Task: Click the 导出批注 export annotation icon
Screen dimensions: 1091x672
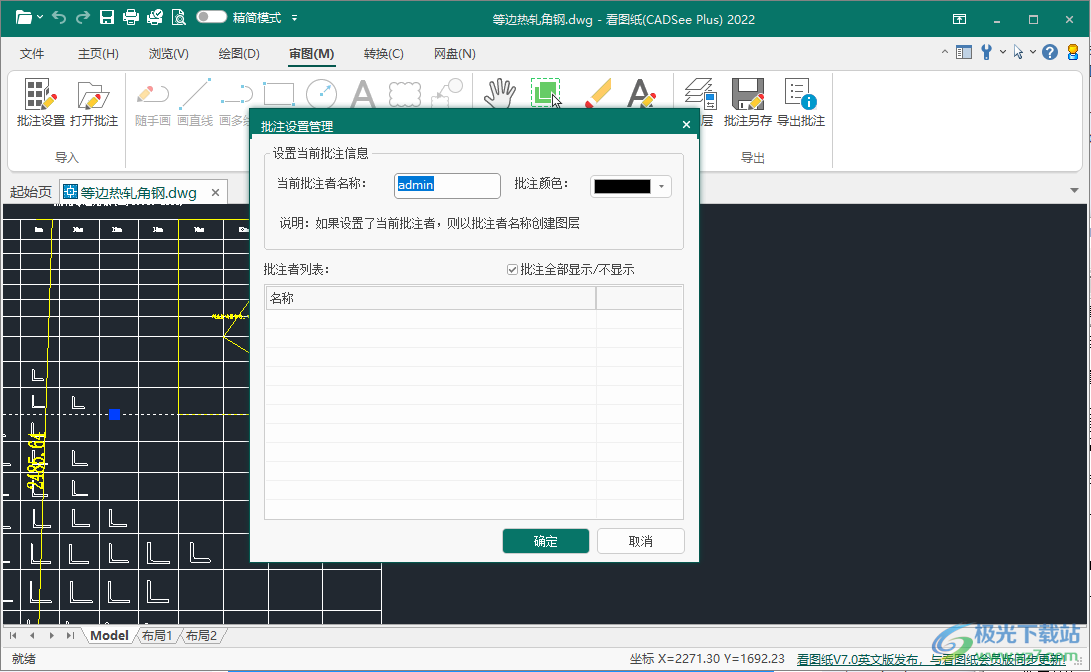Action: coord(801,102)
